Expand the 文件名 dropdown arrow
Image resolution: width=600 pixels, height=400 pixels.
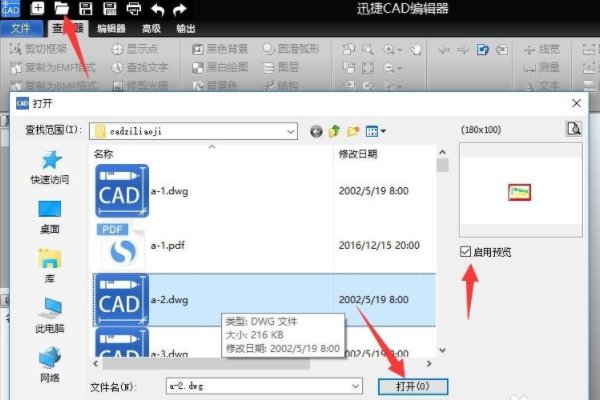pos(355,386)
